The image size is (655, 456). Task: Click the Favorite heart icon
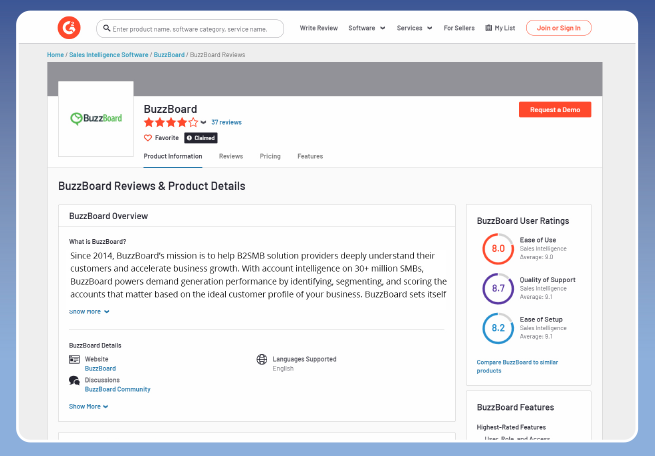(x=148, y=138)
